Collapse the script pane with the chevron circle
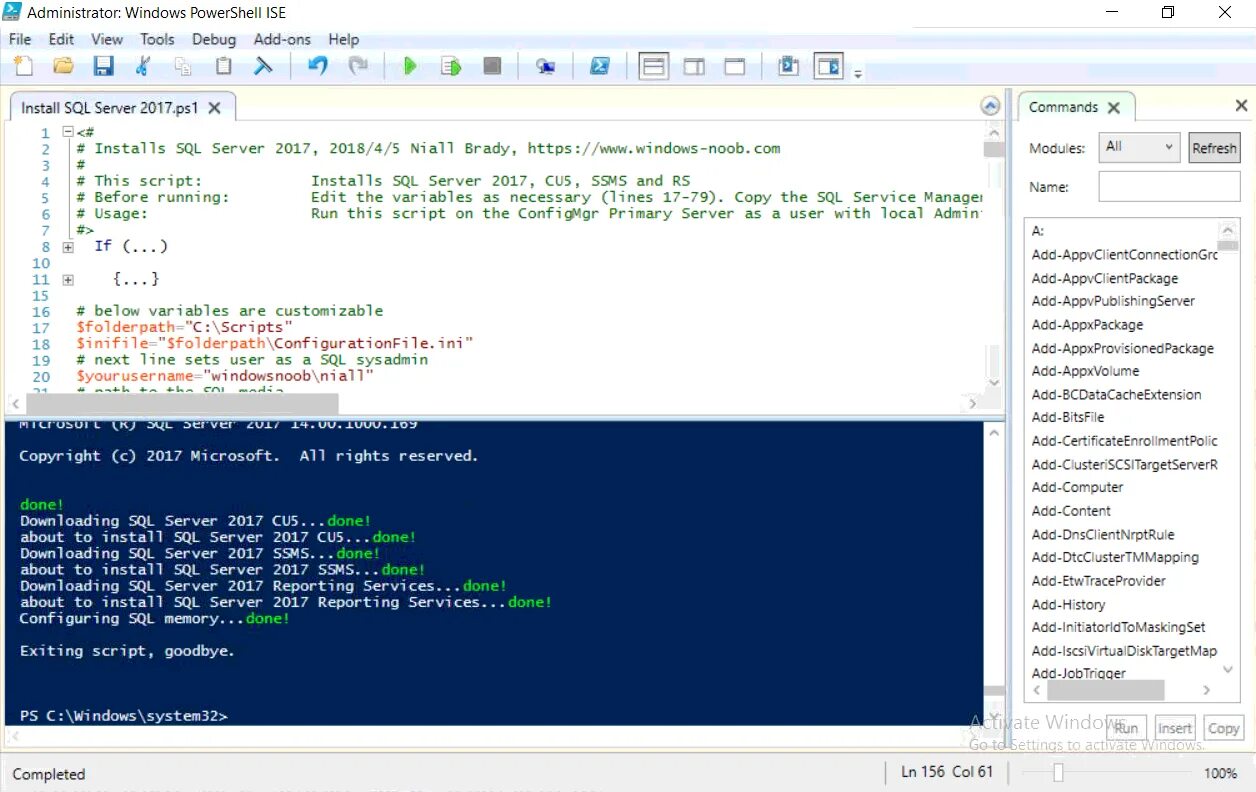Screen dimensions: 1256x792 [x=990, y=105]
